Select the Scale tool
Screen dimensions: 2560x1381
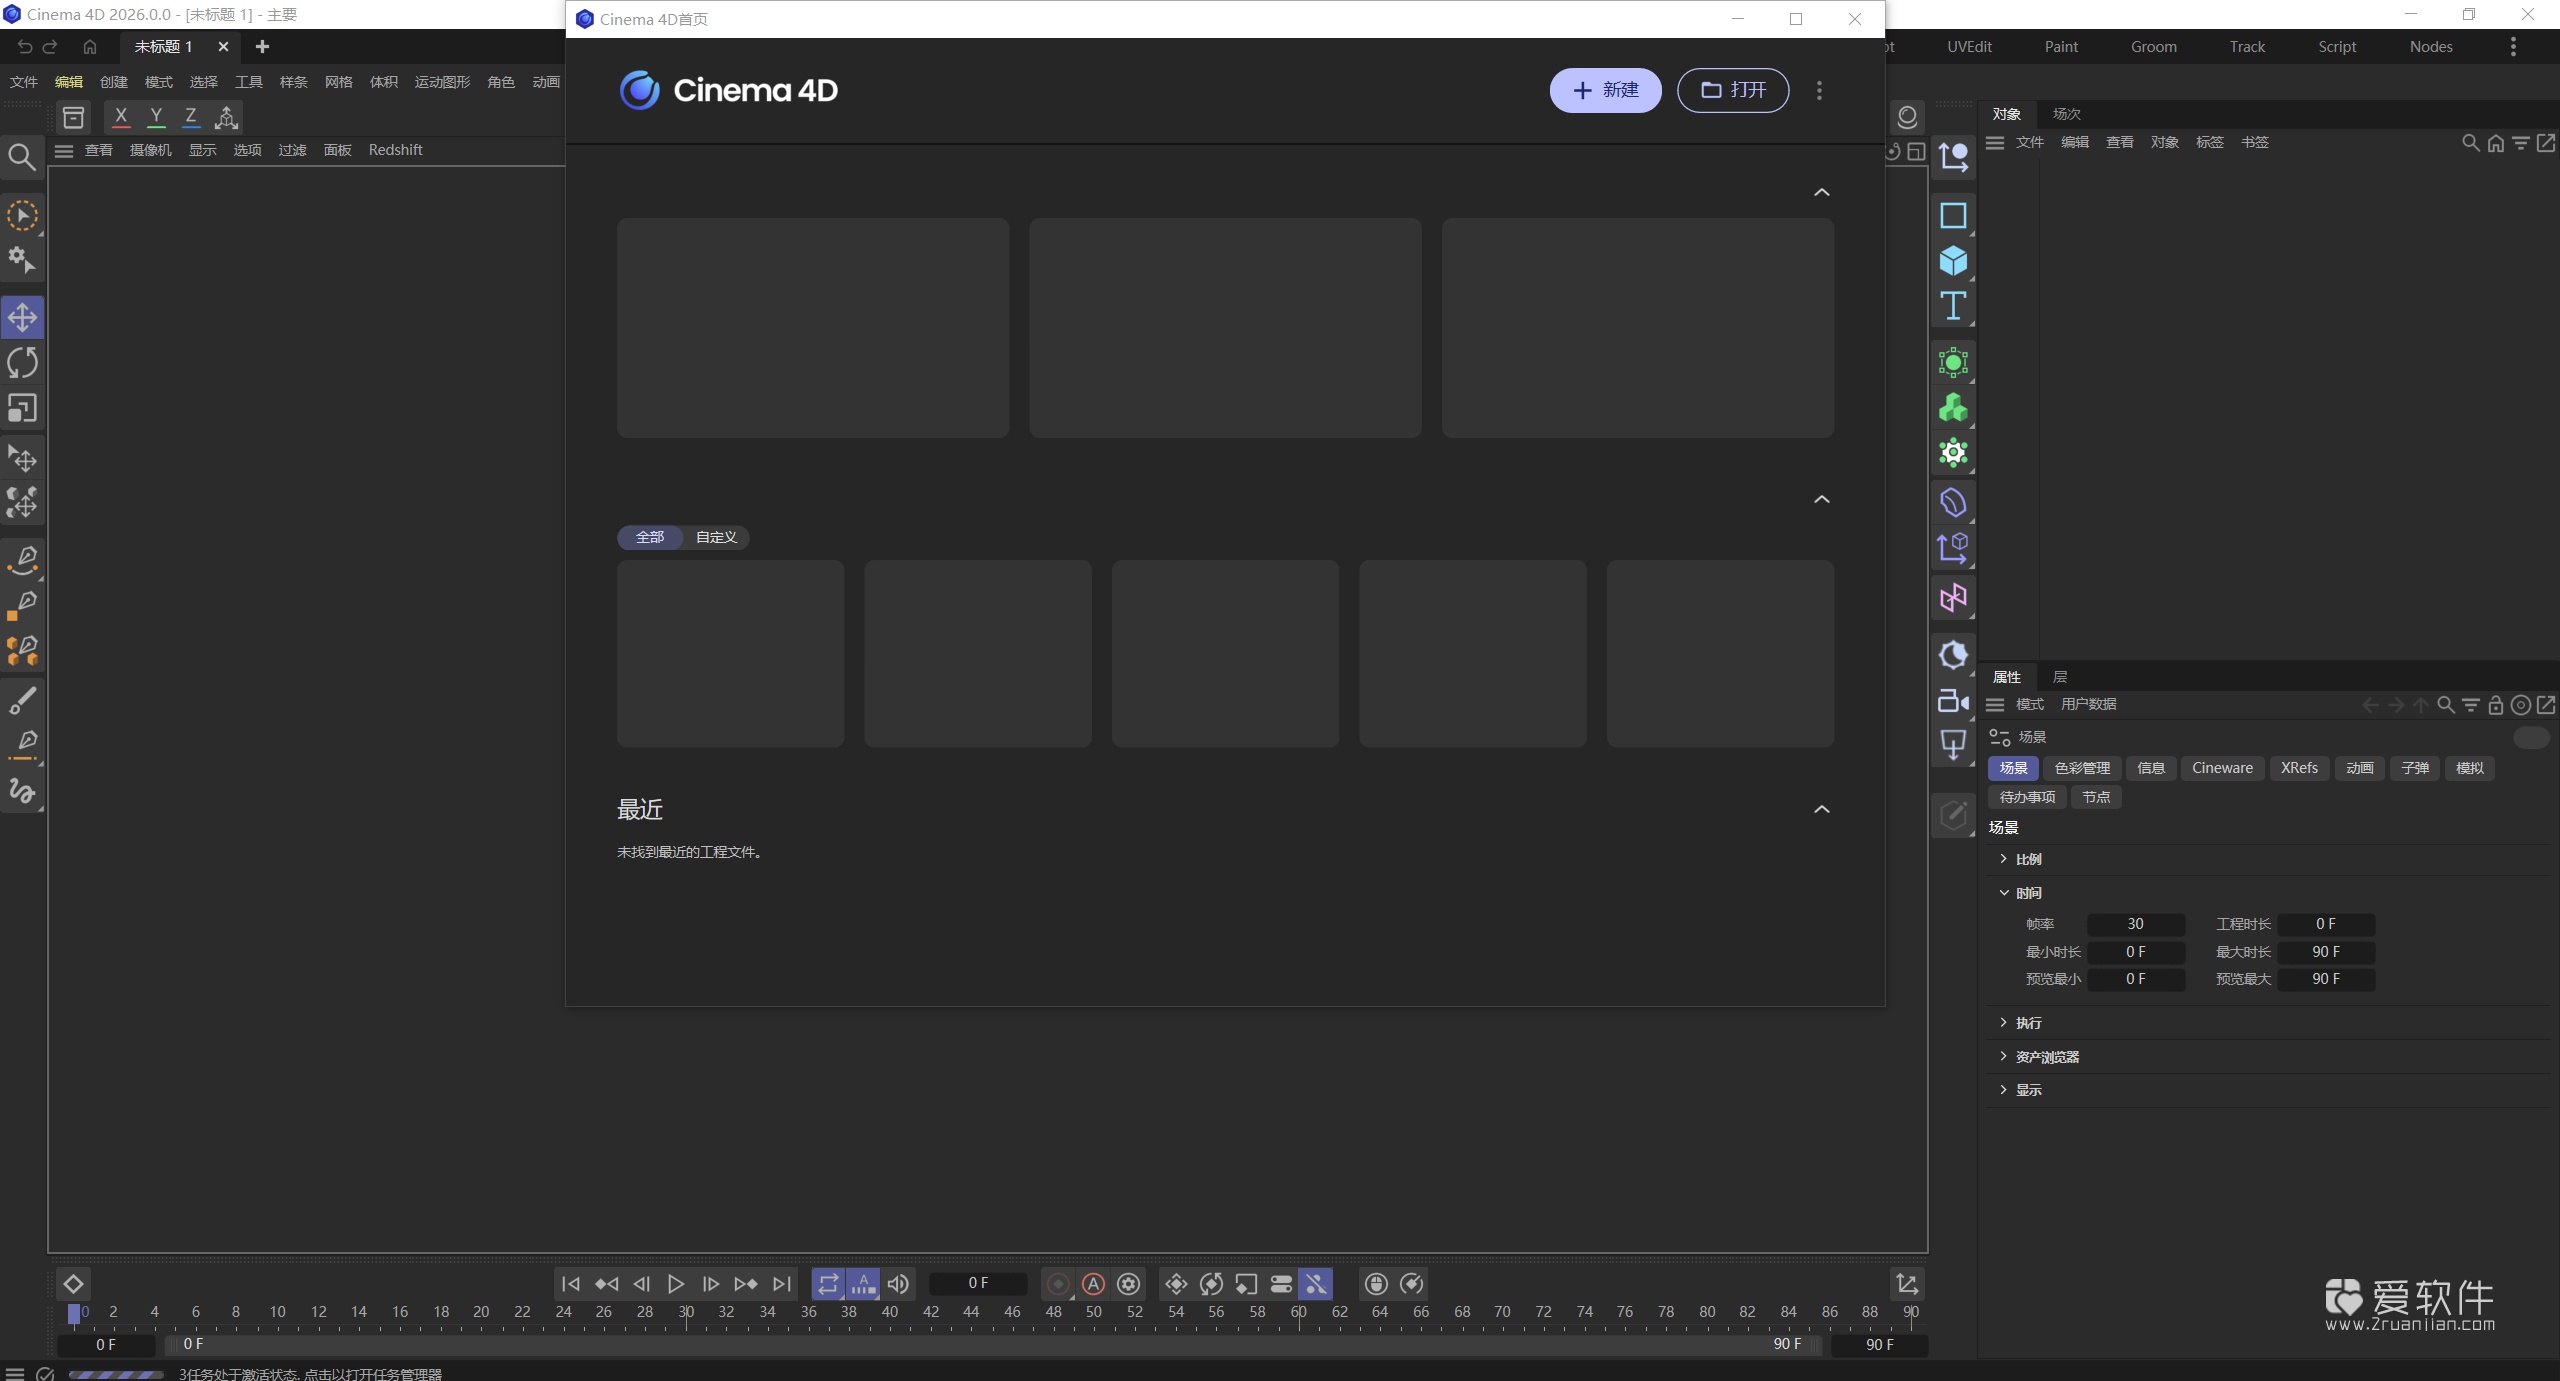(x=22, y=407)
